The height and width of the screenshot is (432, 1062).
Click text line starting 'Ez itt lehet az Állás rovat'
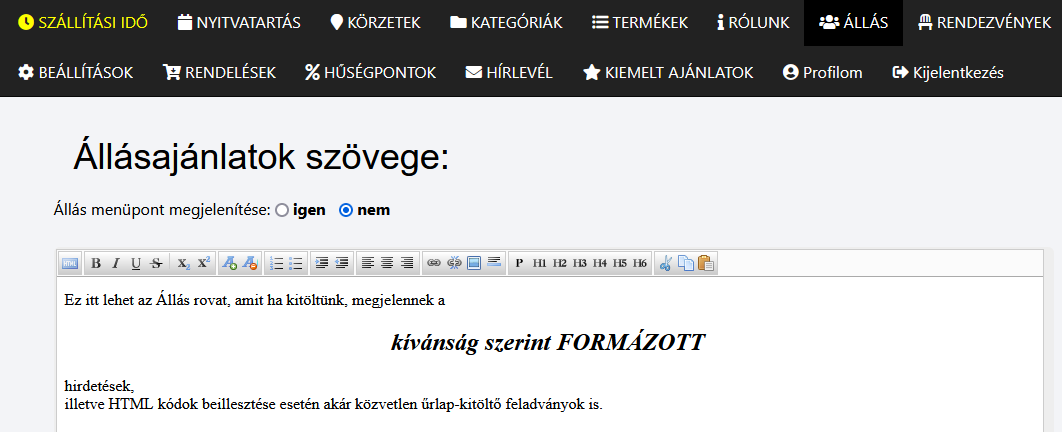click(255, 300)
